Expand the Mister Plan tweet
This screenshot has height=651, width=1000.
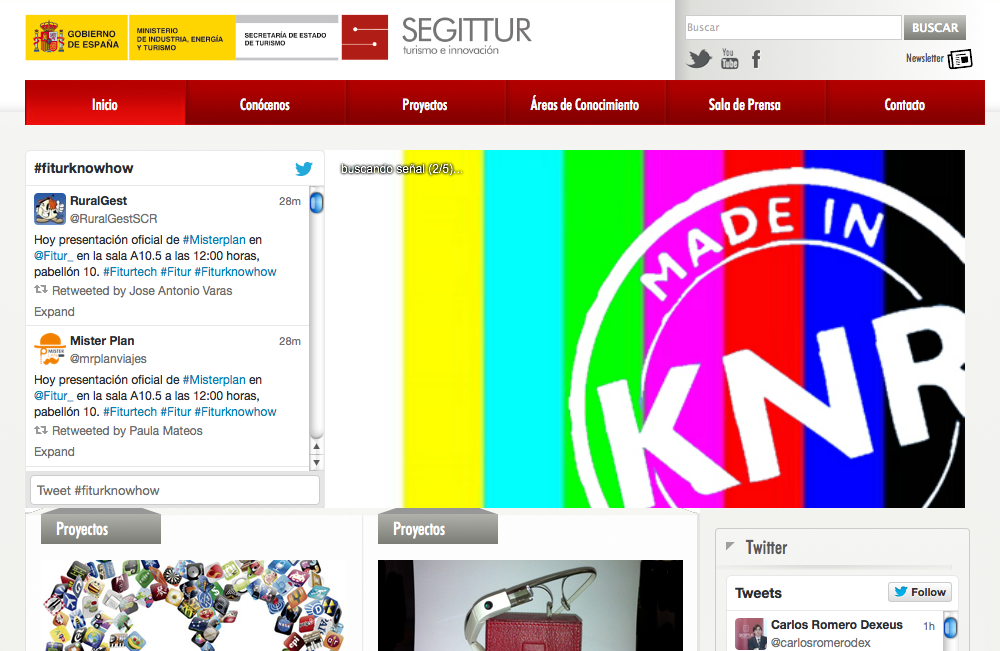[54, 451]
